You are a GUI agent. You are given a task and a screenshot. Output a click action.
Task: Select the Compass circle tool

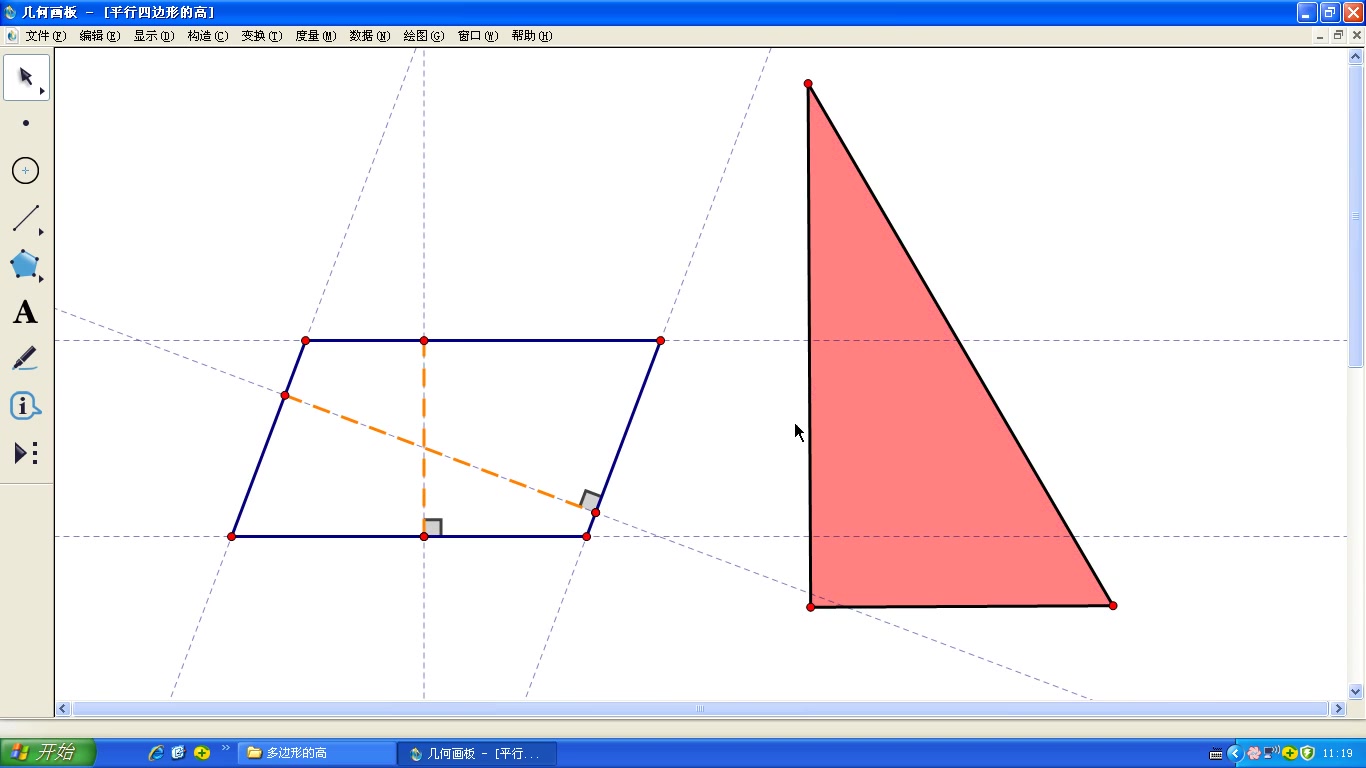pyautogui.click(x=26, y=171)
